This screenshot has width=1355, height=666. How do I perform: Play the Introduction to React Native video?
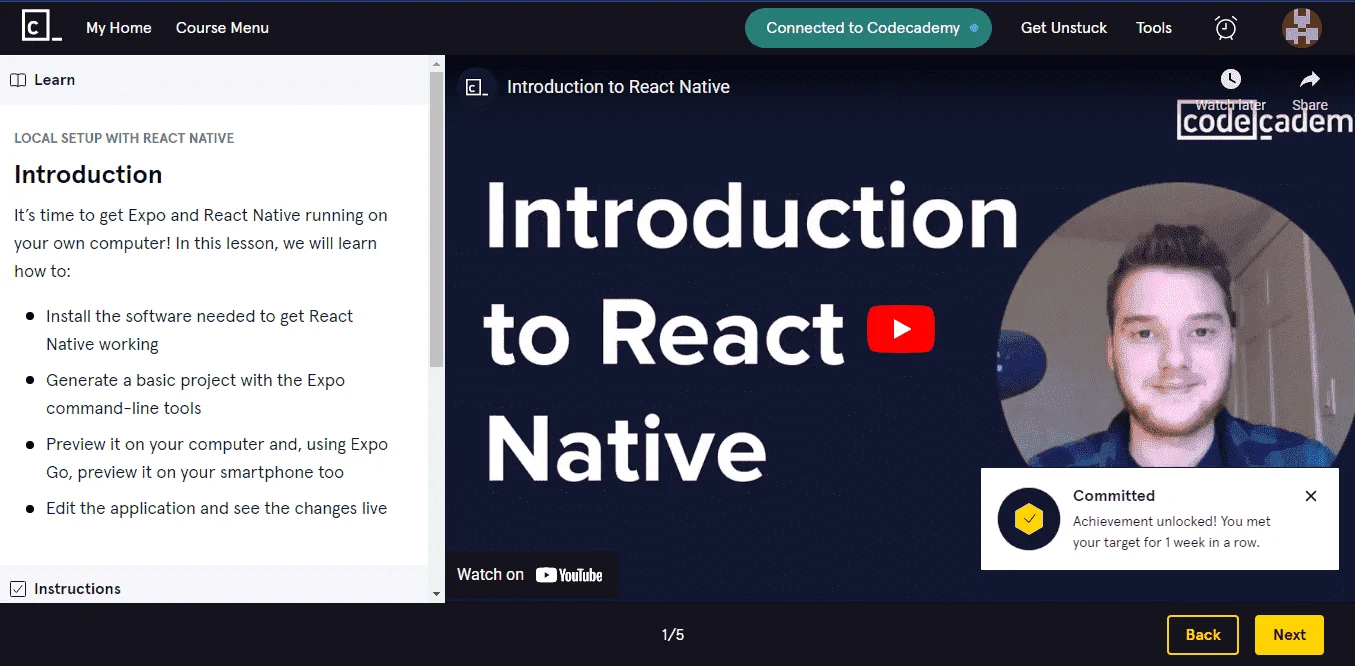point(901,328)
